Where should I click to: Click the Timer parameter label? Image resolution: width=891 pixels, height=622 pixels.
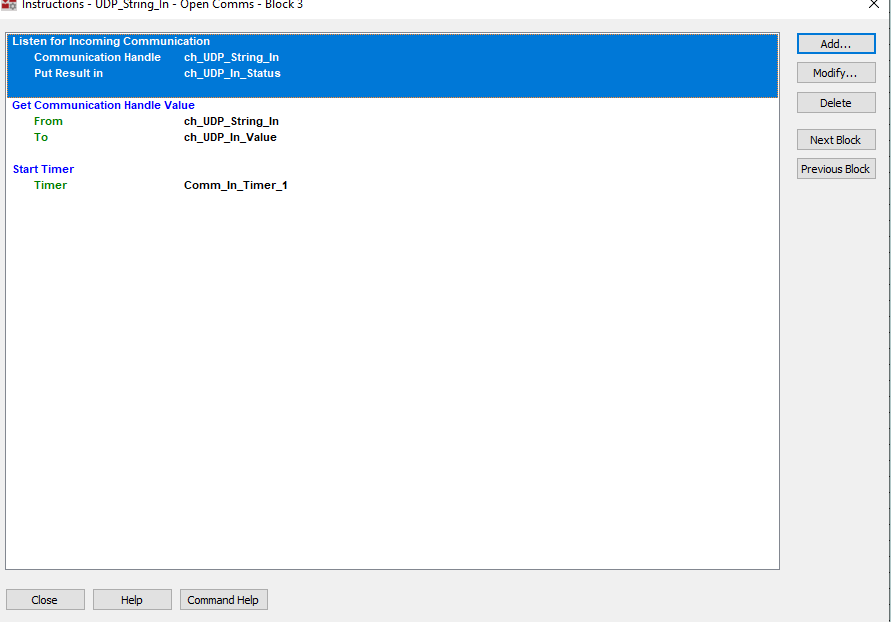(x=50, y=185)
